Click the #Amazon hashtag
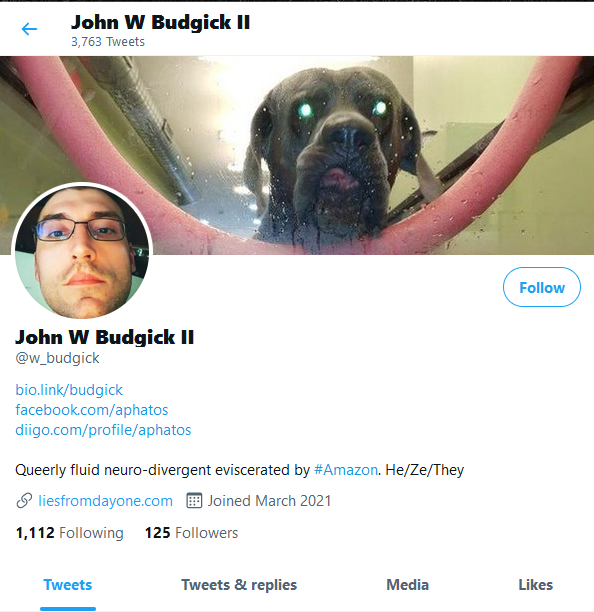Viewport: 594px width, 612px height. coord(346,470)
